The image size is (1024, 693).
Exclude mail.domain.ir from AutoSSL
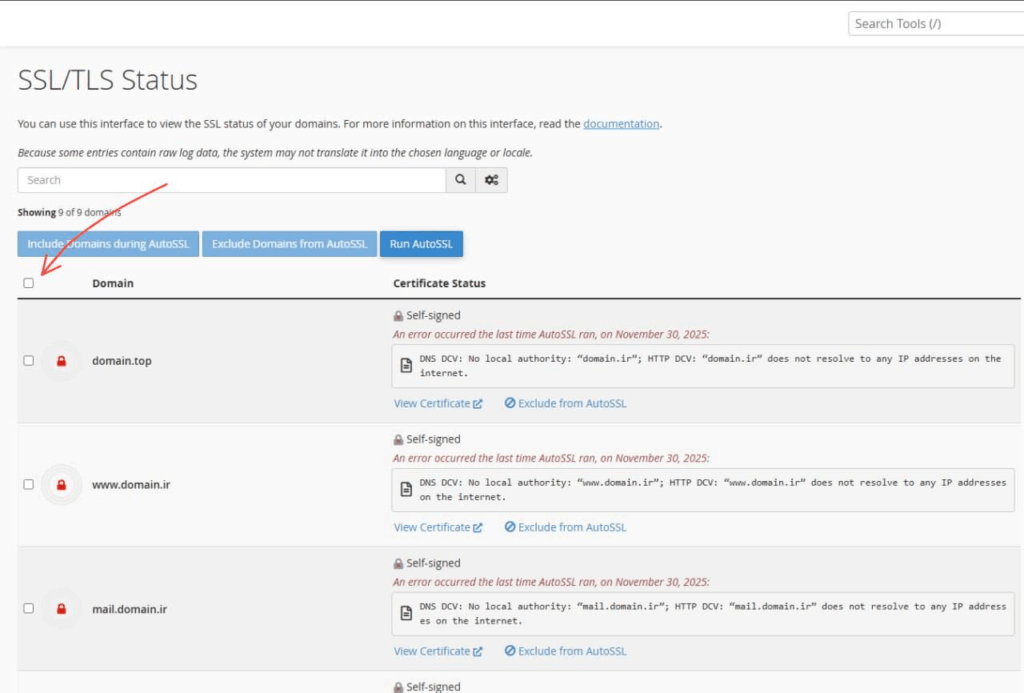point(565,651)
